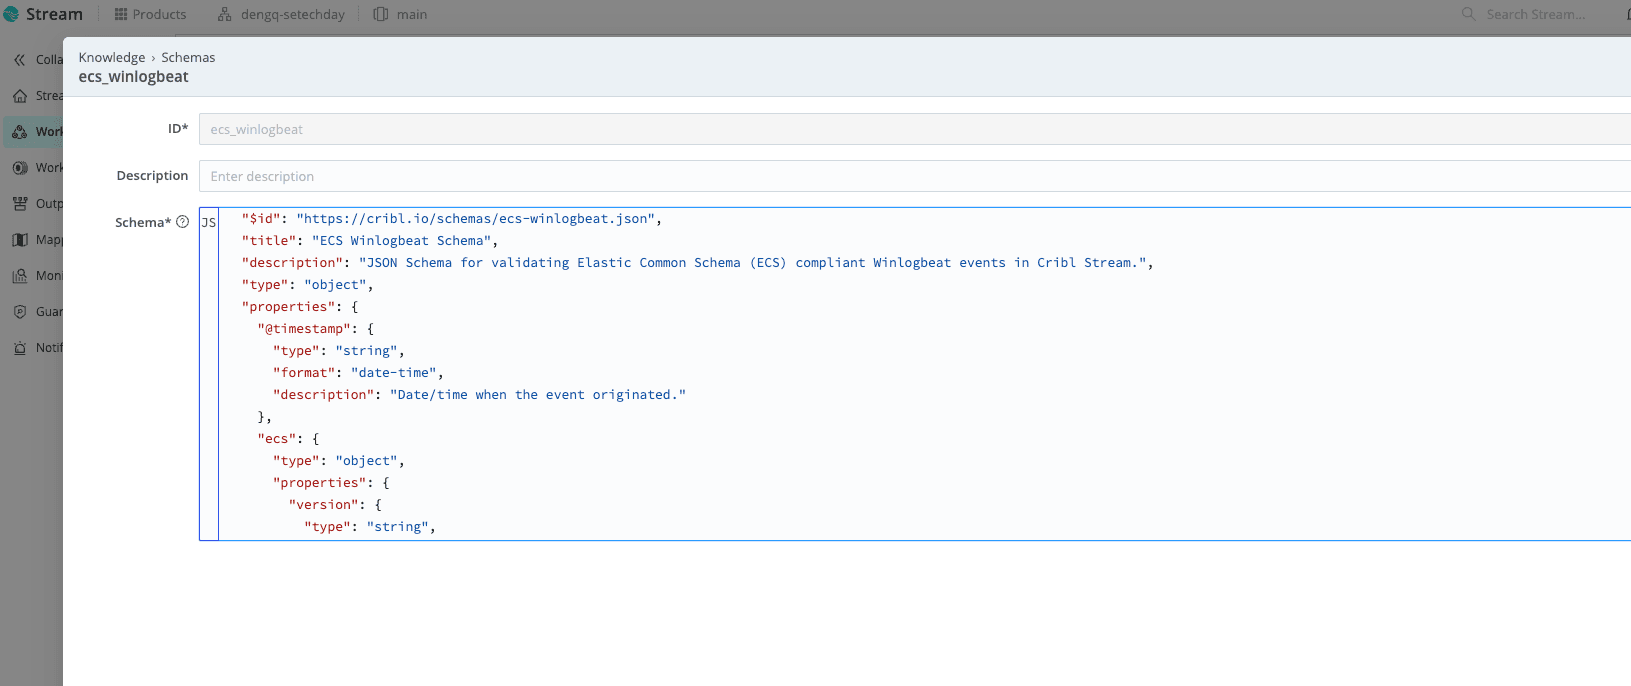
Task: Open Monitoring sidebar icon
Action: pos(20,276)
